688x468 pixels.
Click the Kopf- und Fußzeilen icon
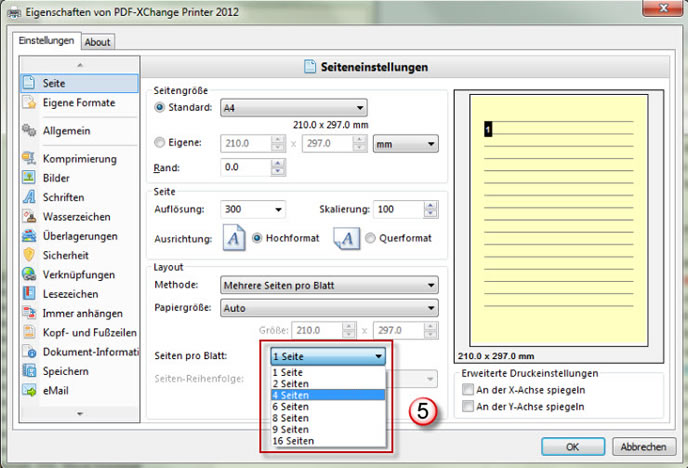pyautogui.click(x=29, y=332)
